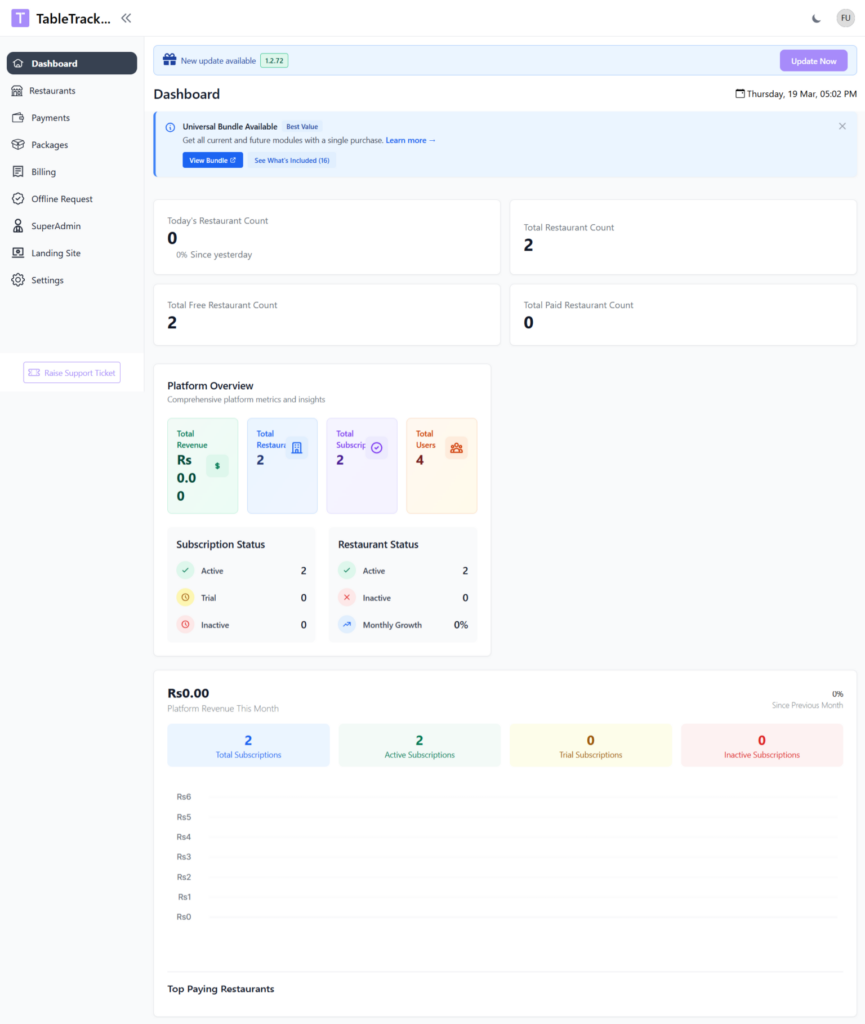This screenshot has width=865, height=1024.
Task: Dismiss the Universal Bundle notice
Action: coord(842,126)
